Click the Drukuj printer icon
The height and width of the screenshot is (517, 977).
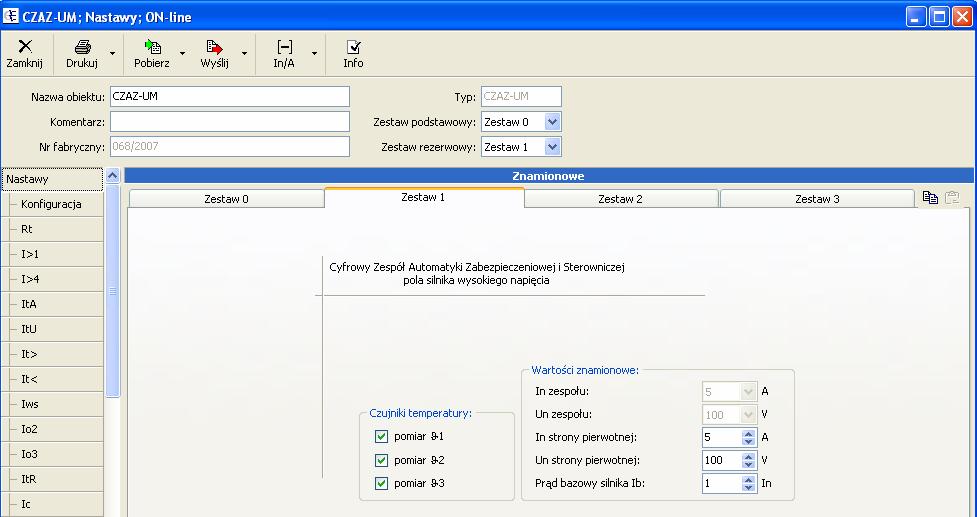(83, 47)
